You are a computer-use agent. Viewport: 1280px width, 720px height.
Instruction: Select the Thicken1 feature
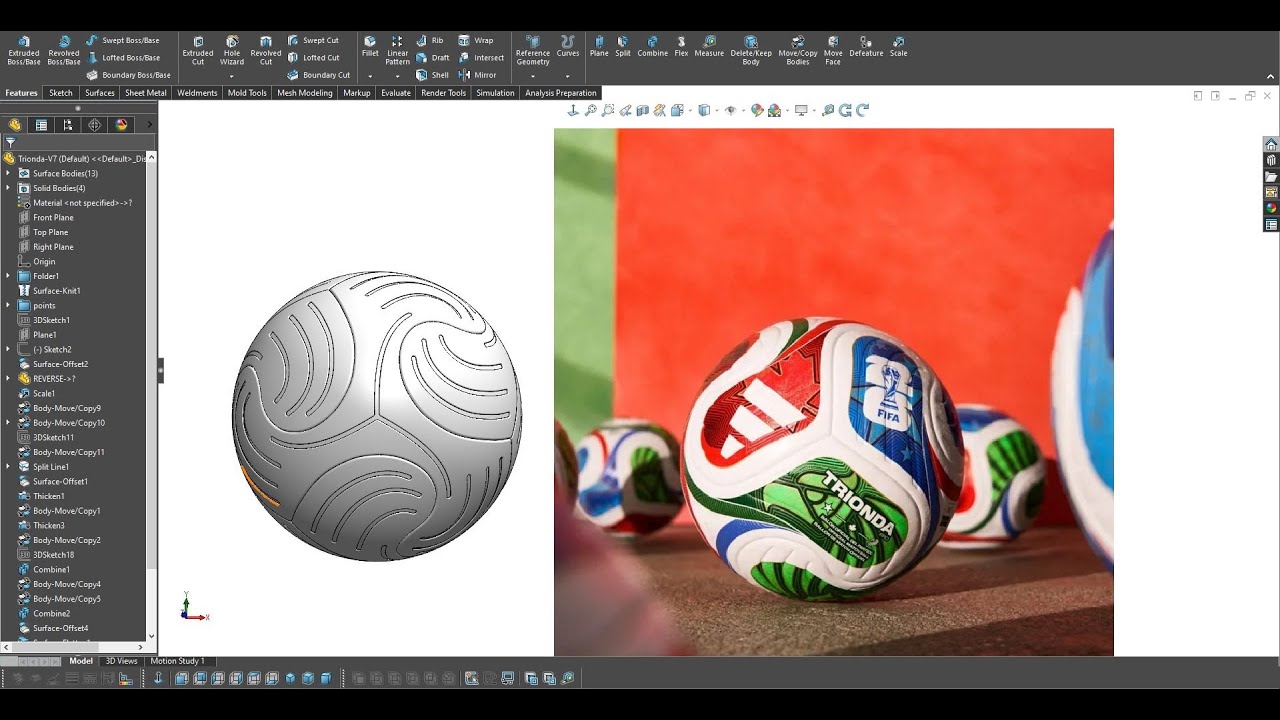[41, 496]
